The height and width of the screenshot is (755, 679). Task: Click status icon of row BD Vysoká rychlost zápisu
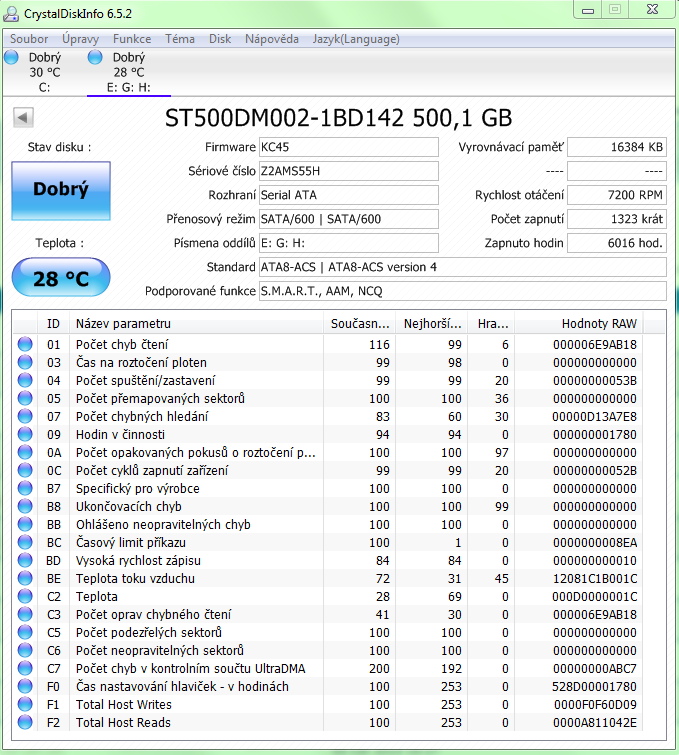point(25,560)
